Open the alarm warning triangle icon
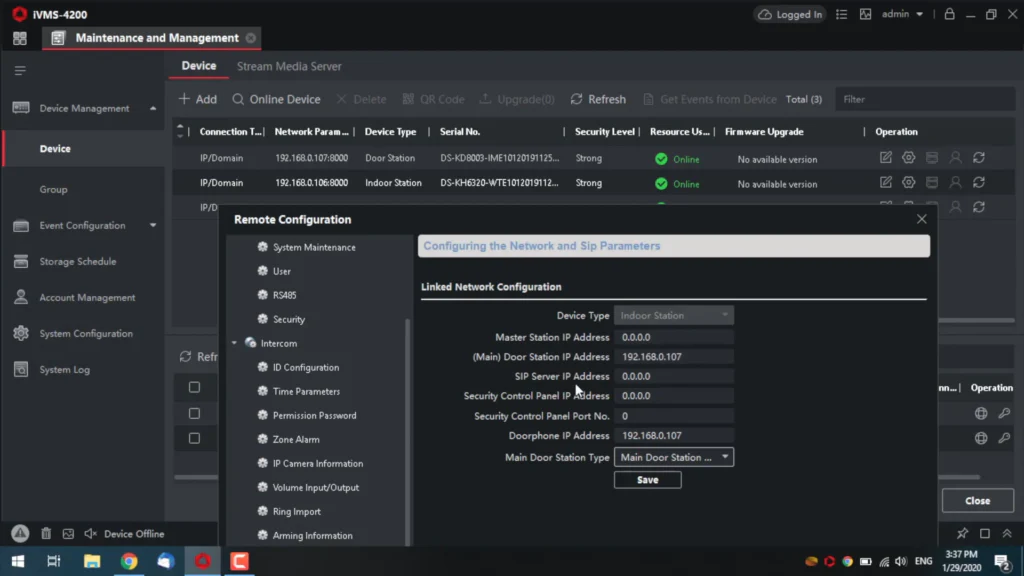1024x576 pixels. coord(20,534)
